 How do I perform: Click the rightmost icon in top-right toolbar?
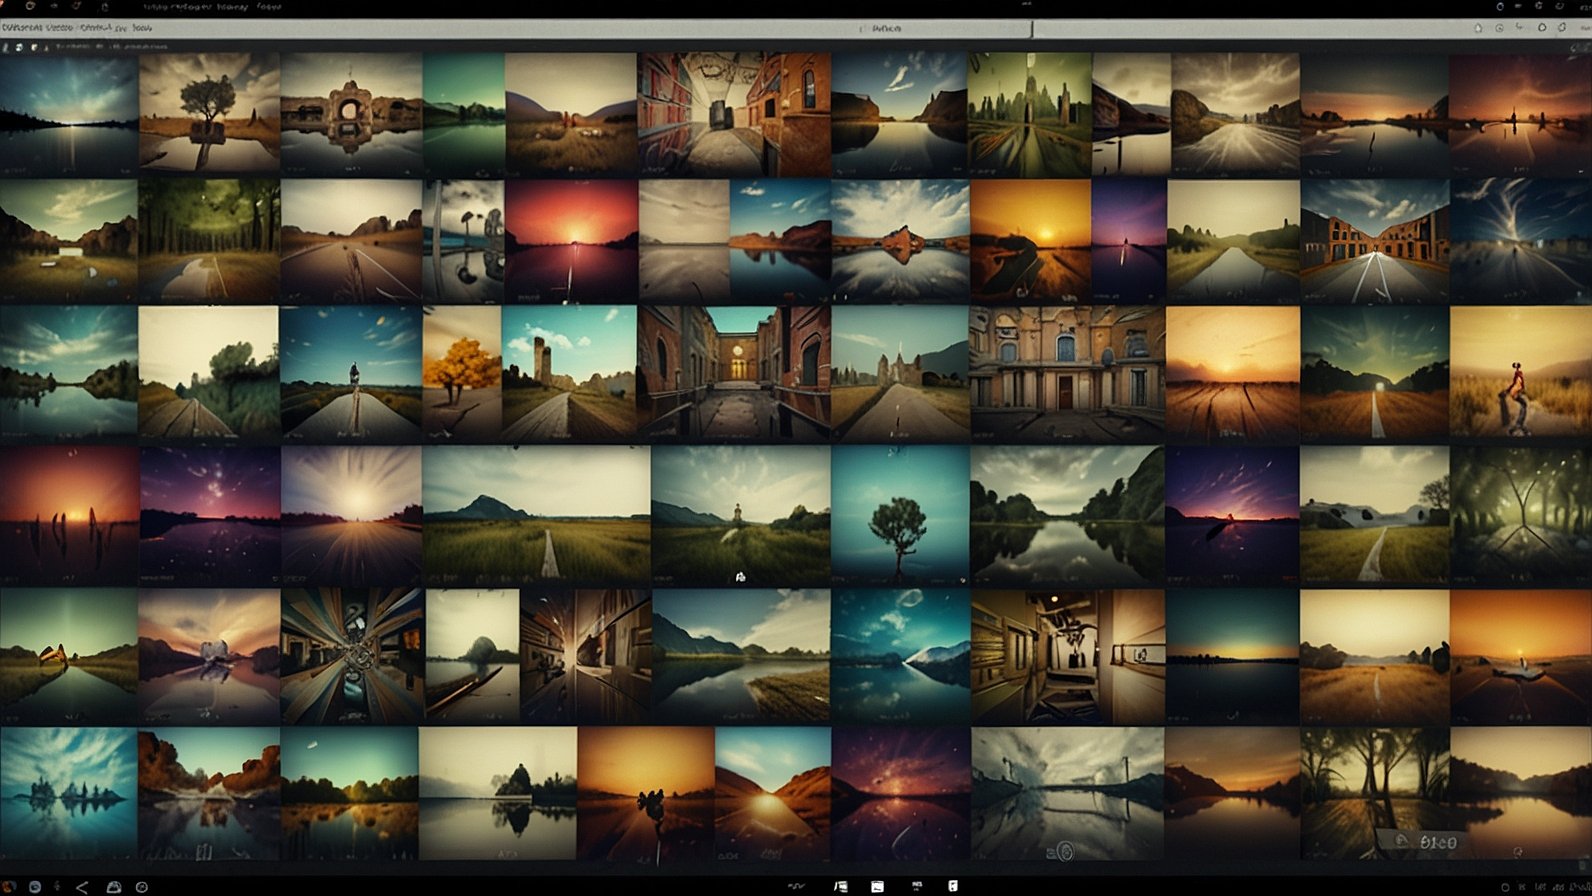pos(1562,28)
